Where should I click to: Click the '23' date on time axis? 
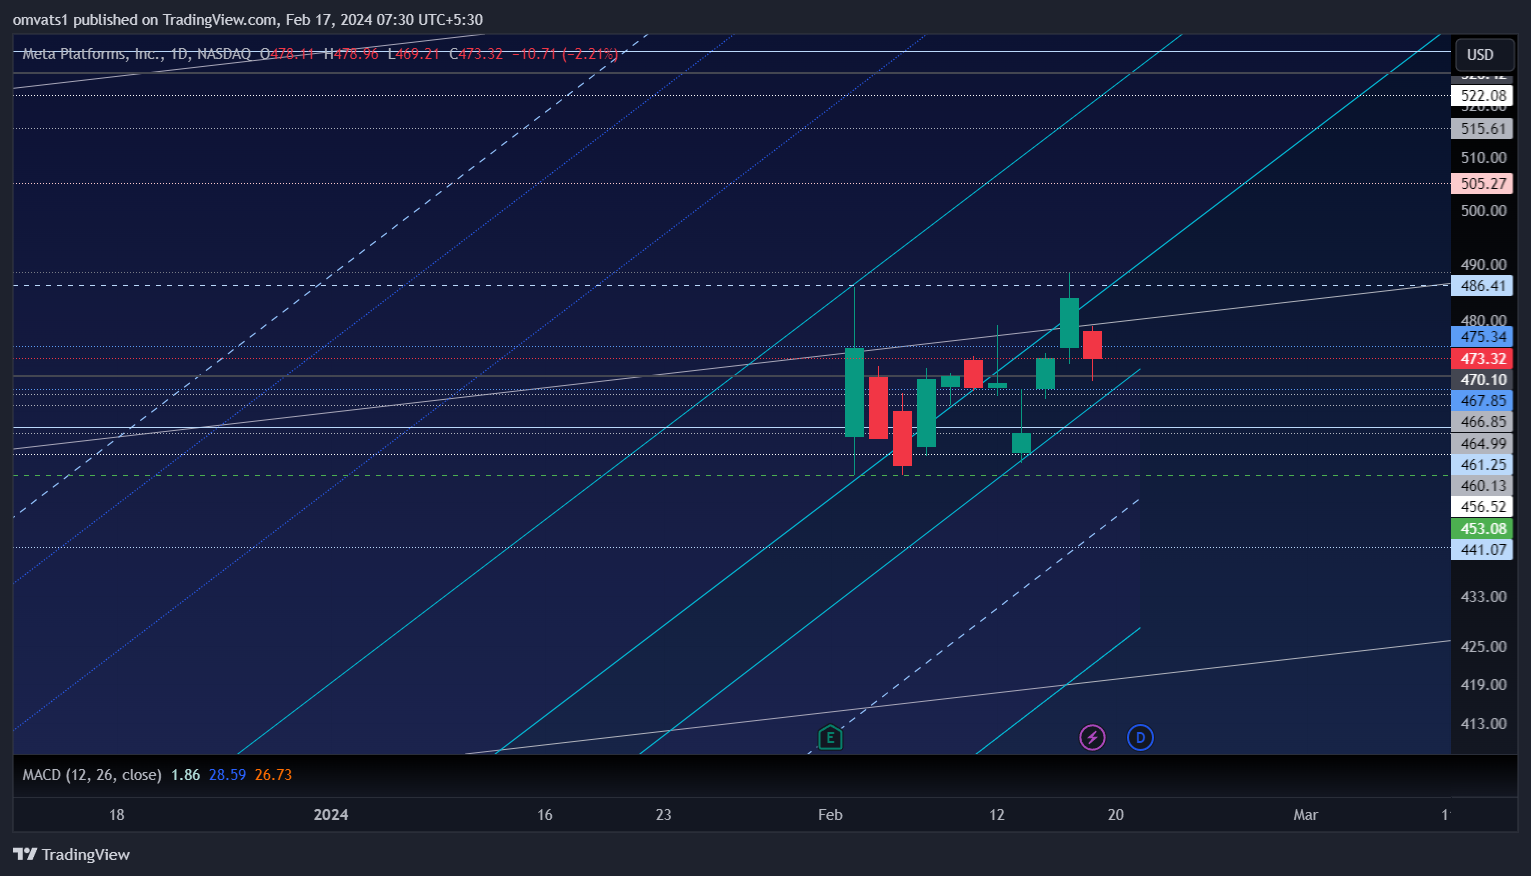664,815
